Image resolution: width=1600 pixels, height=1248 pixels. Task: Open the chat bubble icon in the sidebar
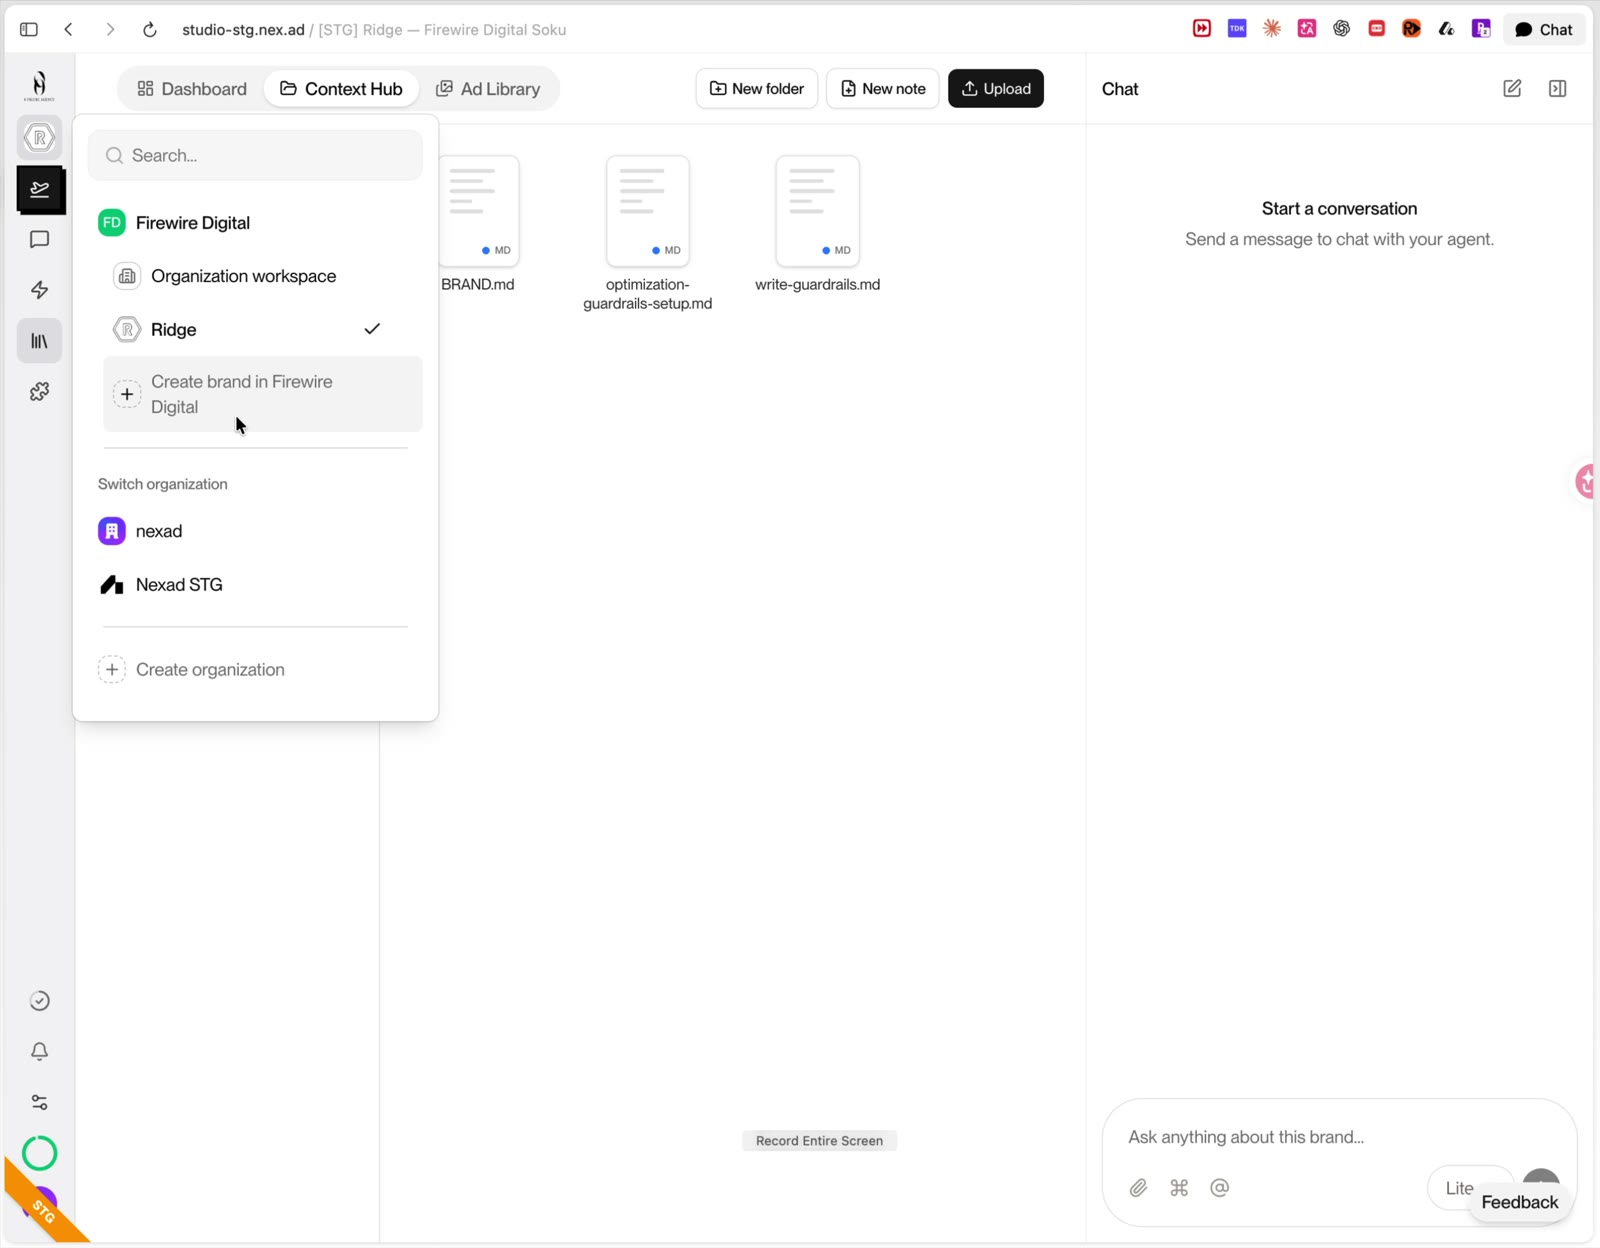40,240
